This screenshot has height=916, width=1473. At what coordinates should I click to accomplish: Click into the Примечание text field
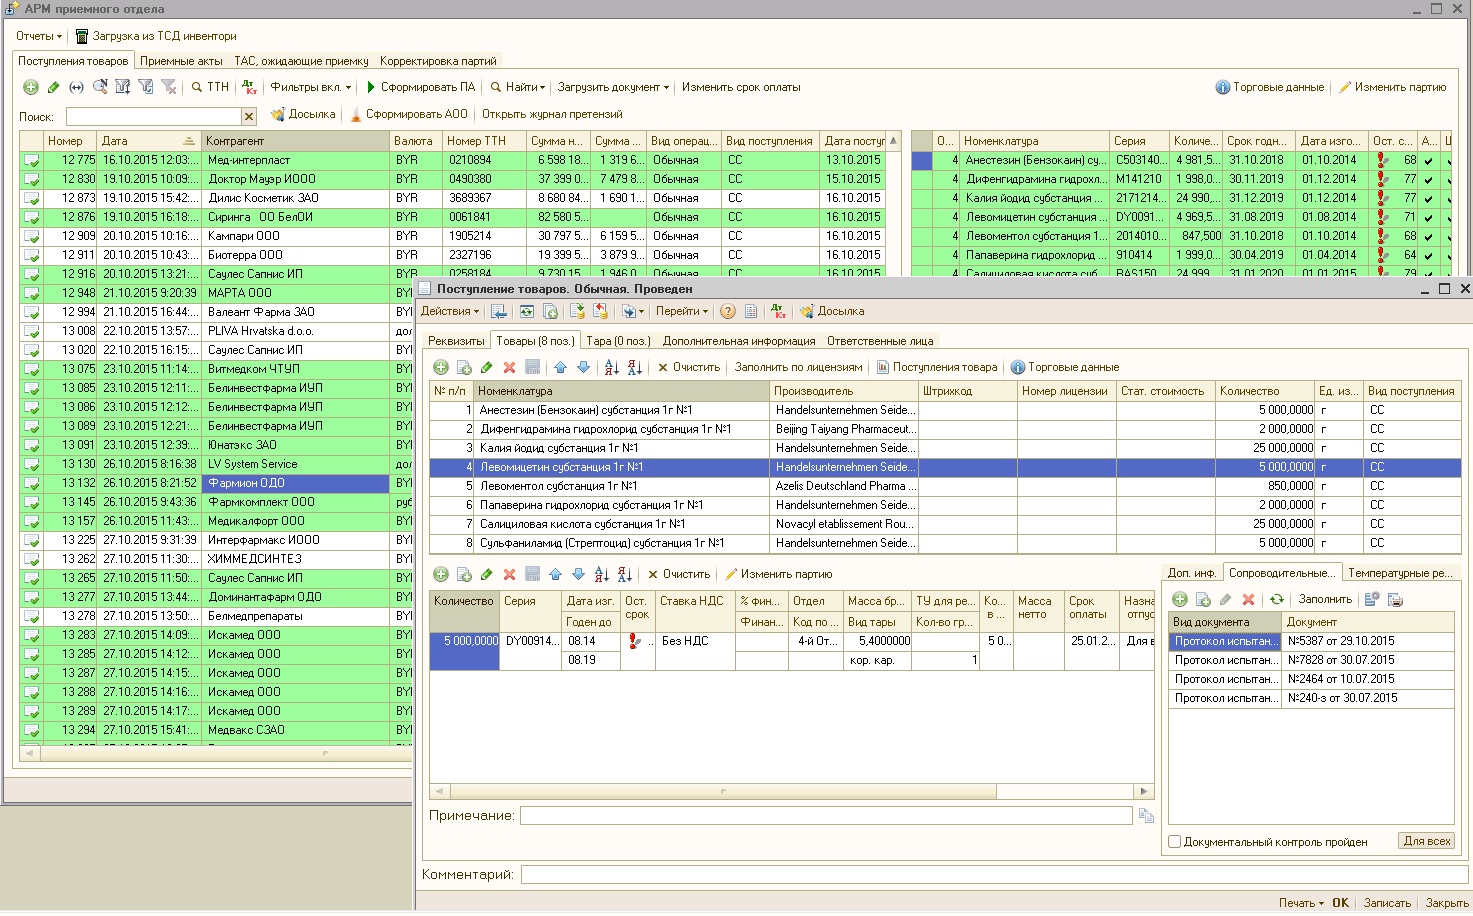coord(825,816)
